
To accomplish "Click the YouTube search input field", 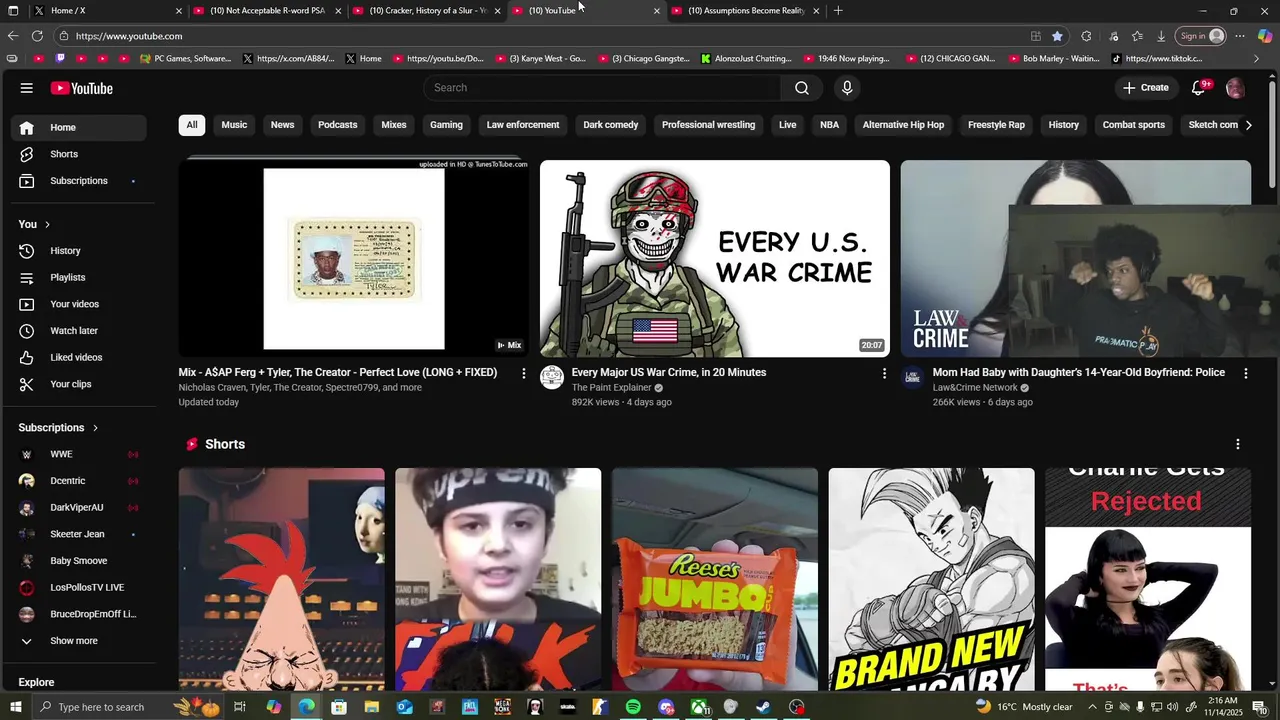I will (x=602, y=88).
